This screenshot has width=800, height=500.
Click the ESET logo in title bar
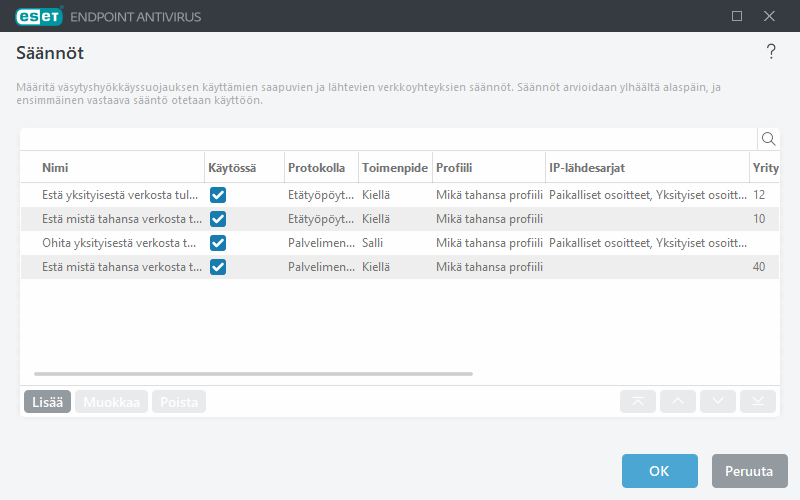[38, 16]
